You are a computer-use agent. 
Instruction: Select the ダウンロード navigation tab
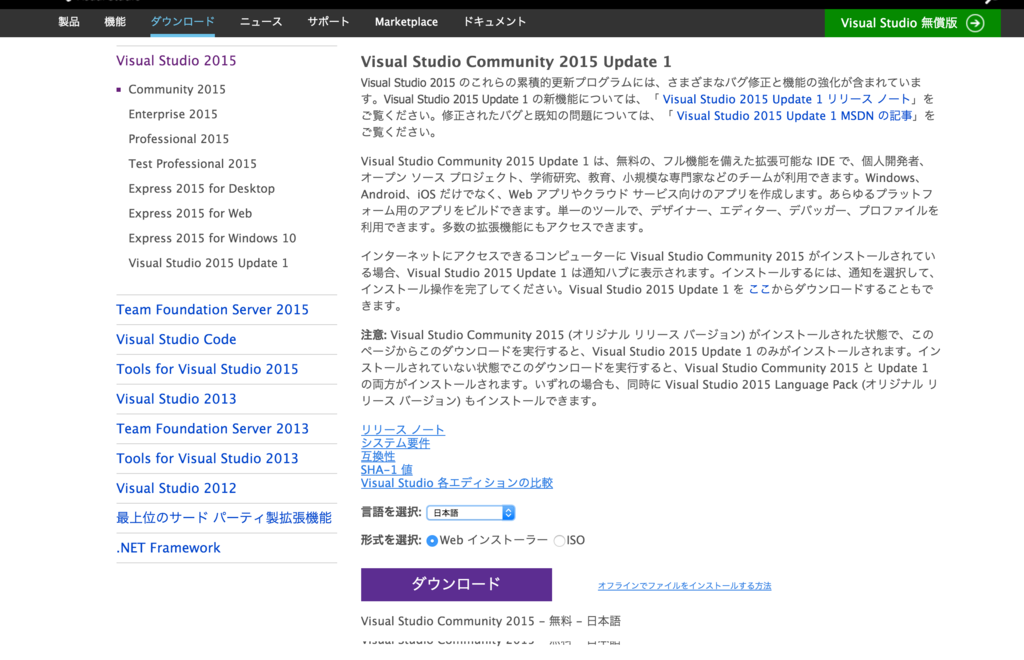click(182, 22)
